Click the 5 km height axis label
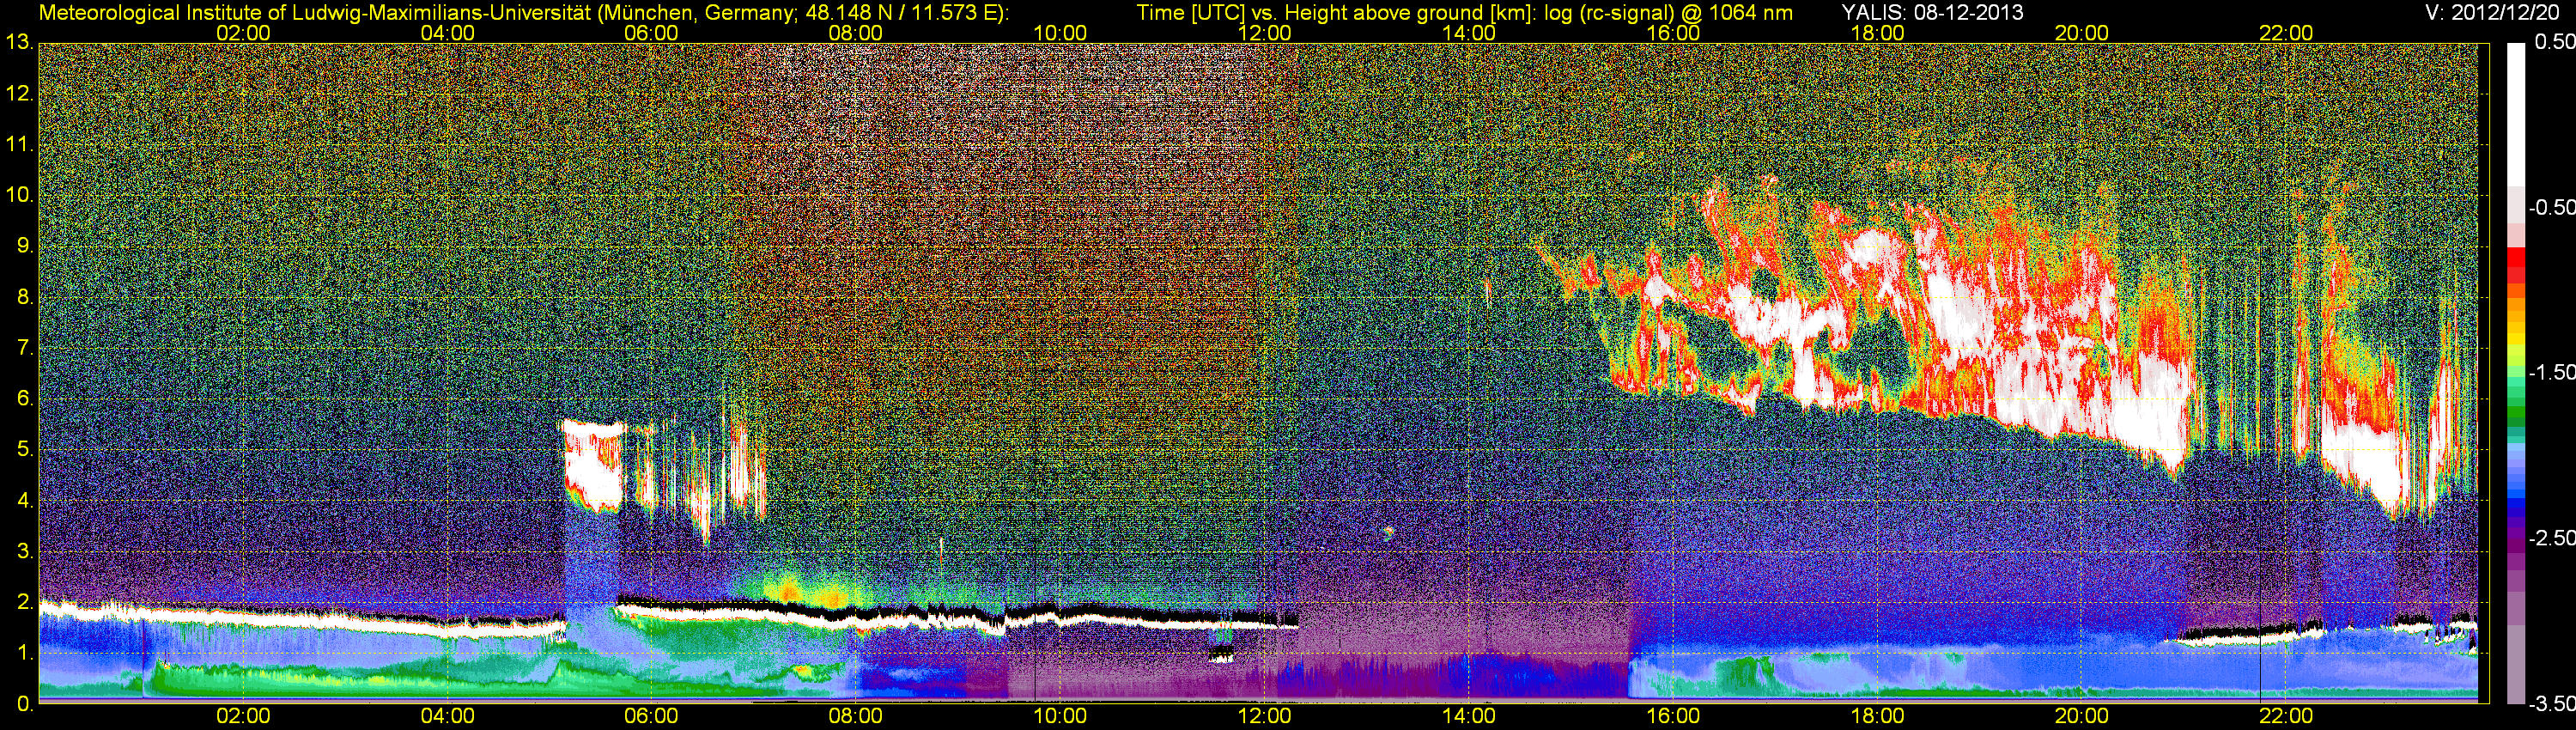The width and height of the screenshot is (2576, 730). pyautogui.click(x=24, y=450)
